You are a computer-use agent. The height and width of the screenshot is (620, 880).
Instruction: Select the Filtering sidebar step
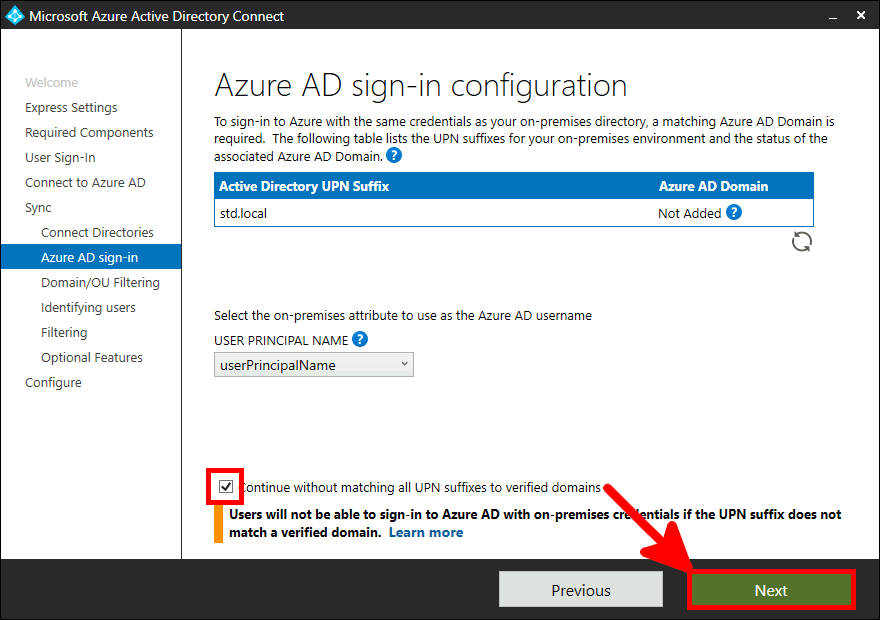(64, 332)
